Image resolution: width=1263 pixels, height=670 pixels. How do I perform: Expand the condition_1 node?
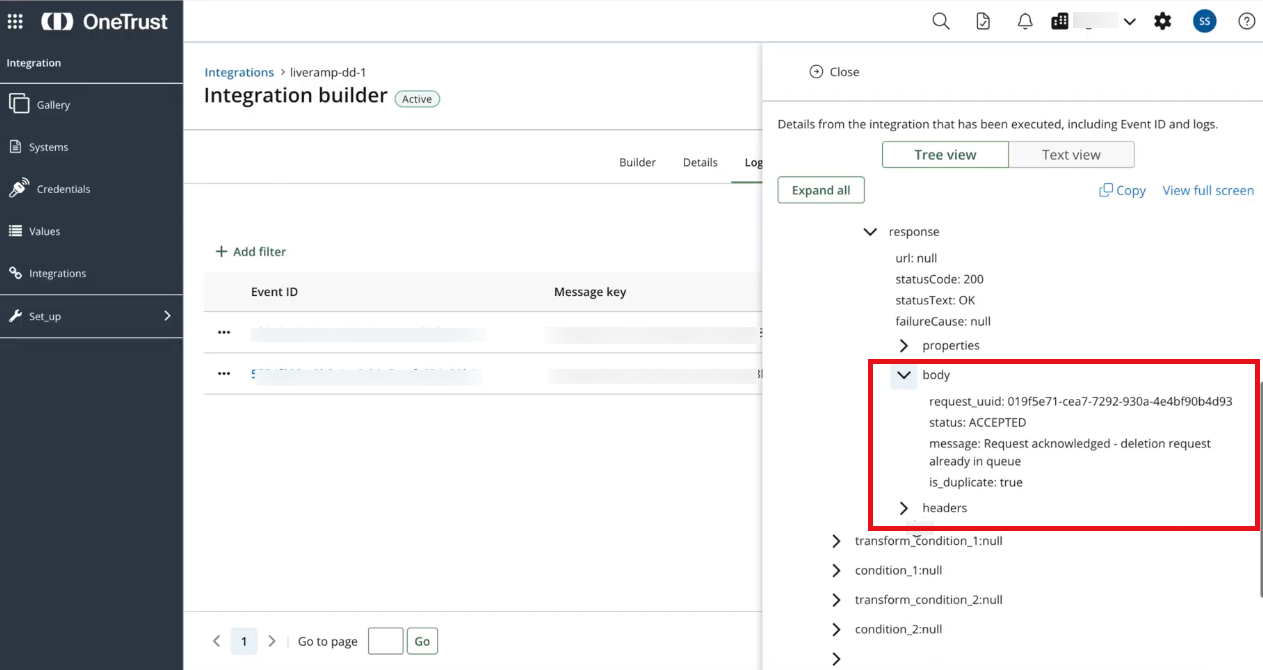click(x=837, y=570)
